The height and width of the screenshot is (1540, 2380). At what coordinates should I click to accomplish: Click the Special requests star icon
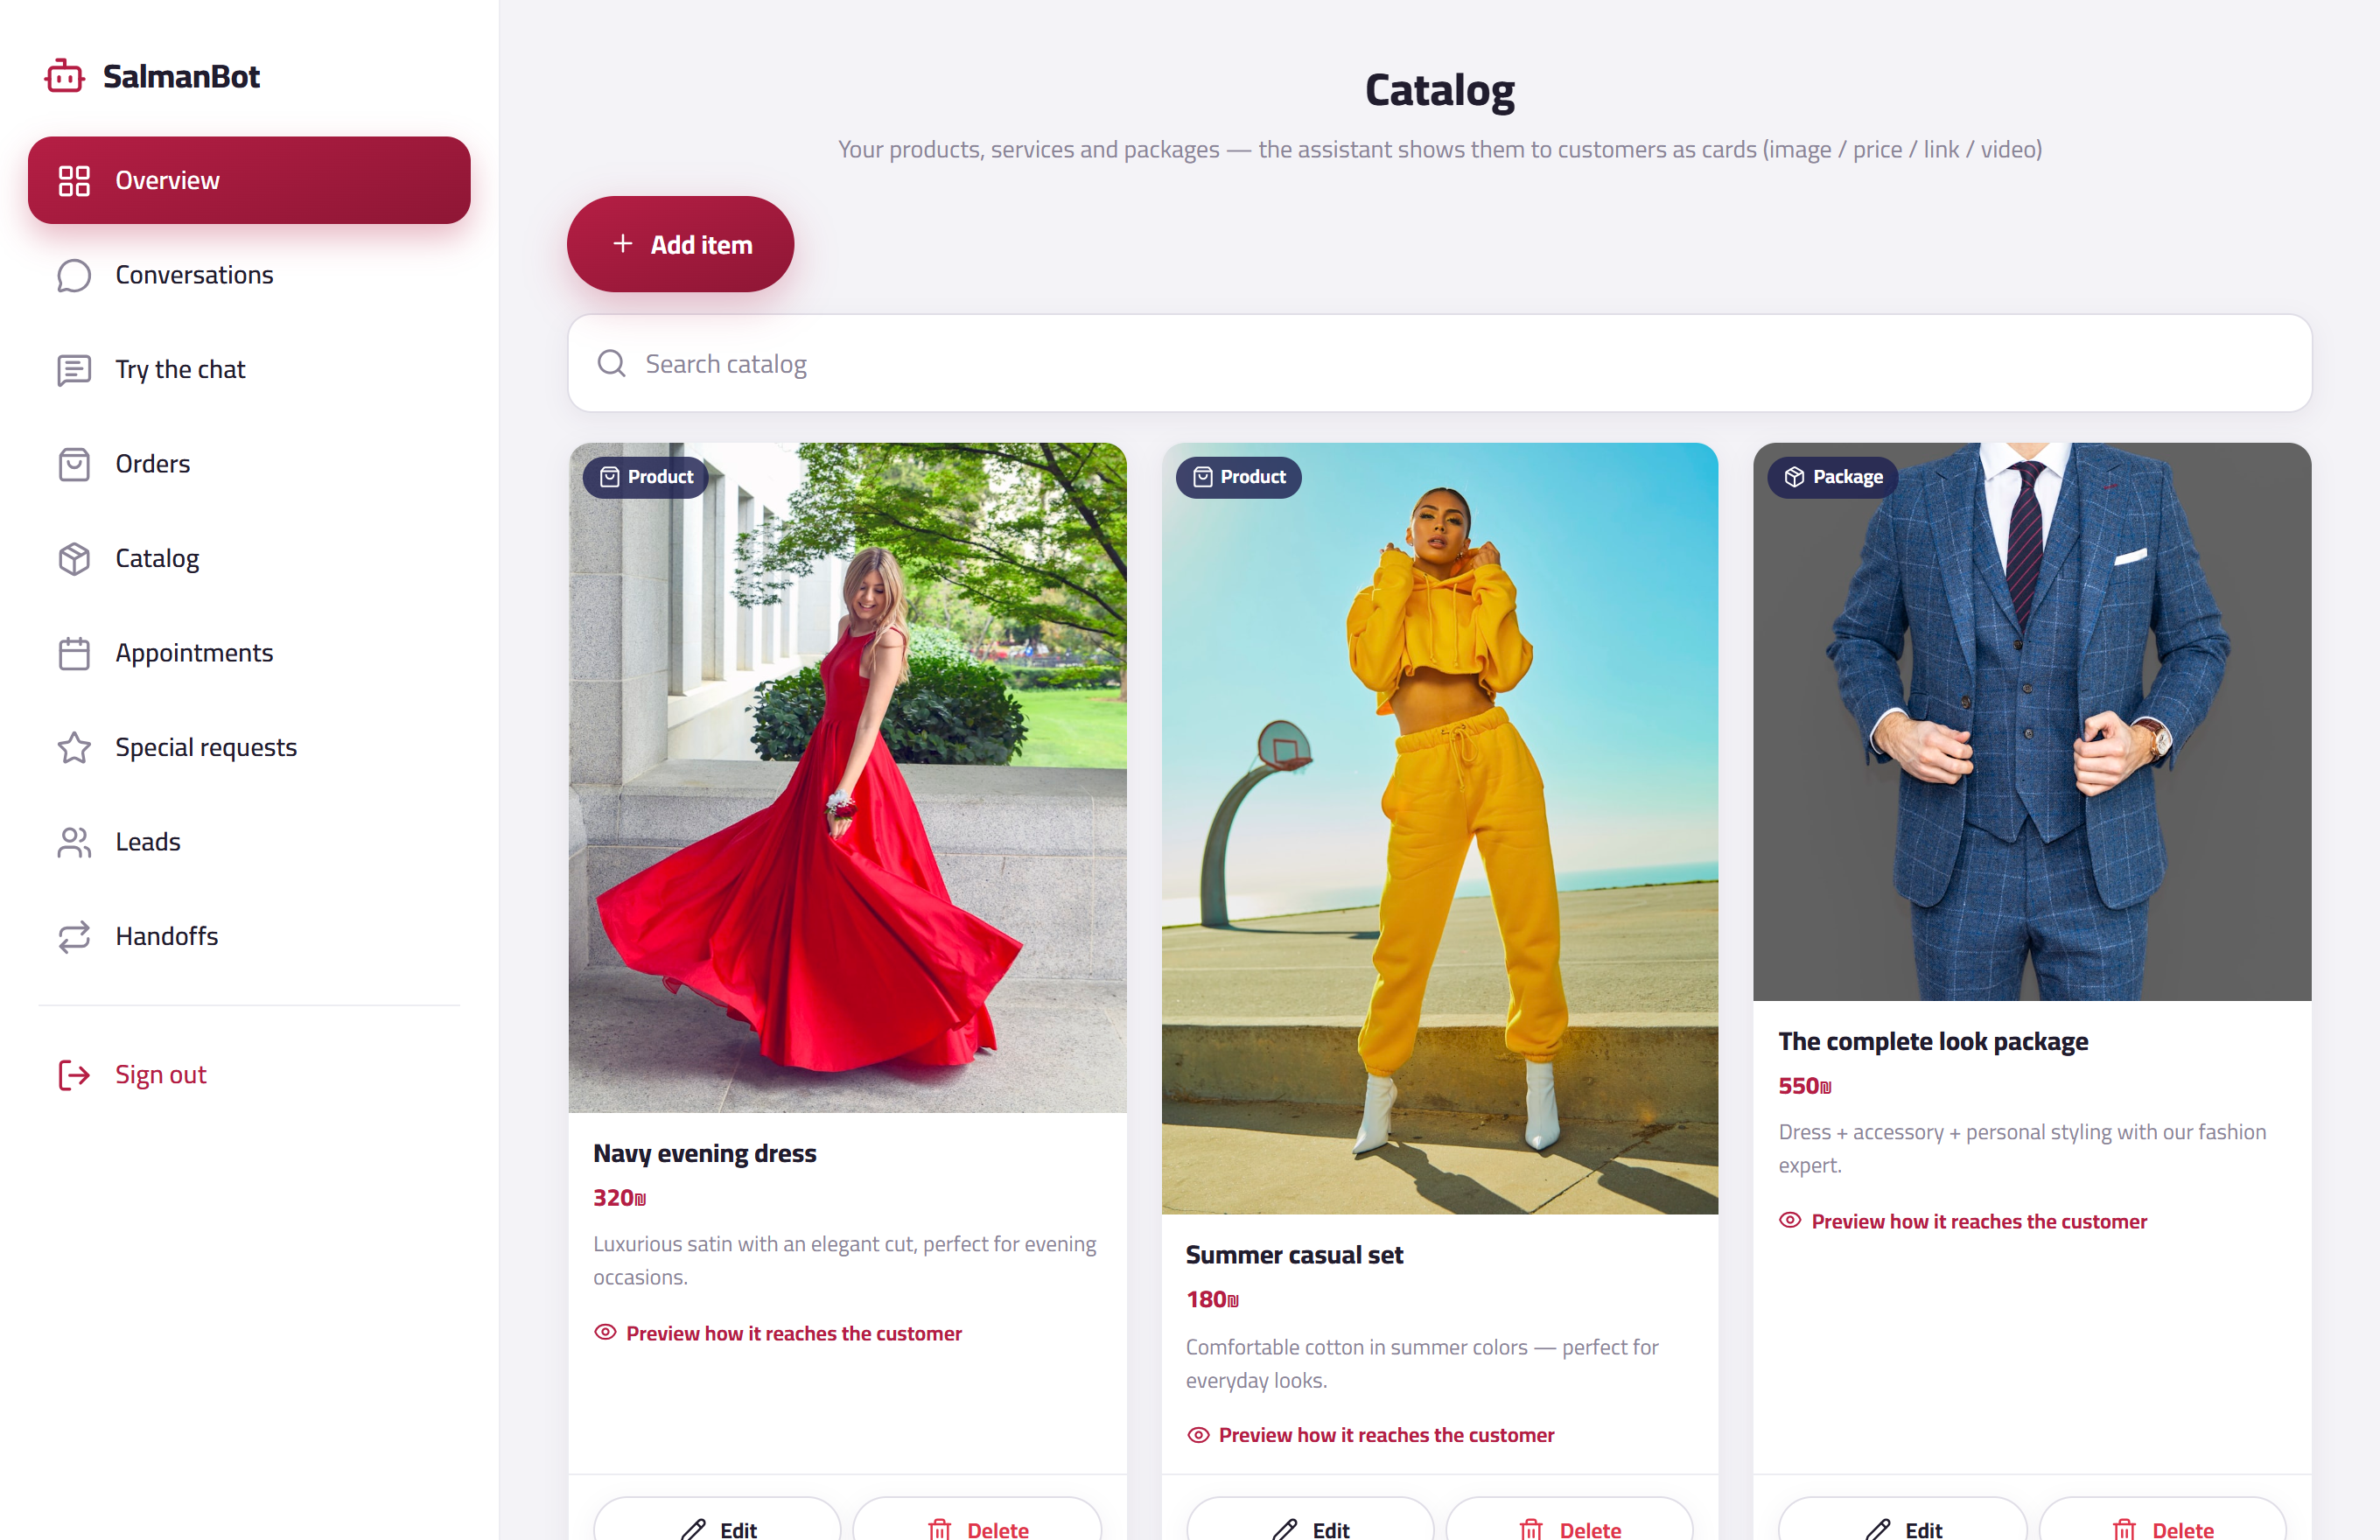pos(74,747)
